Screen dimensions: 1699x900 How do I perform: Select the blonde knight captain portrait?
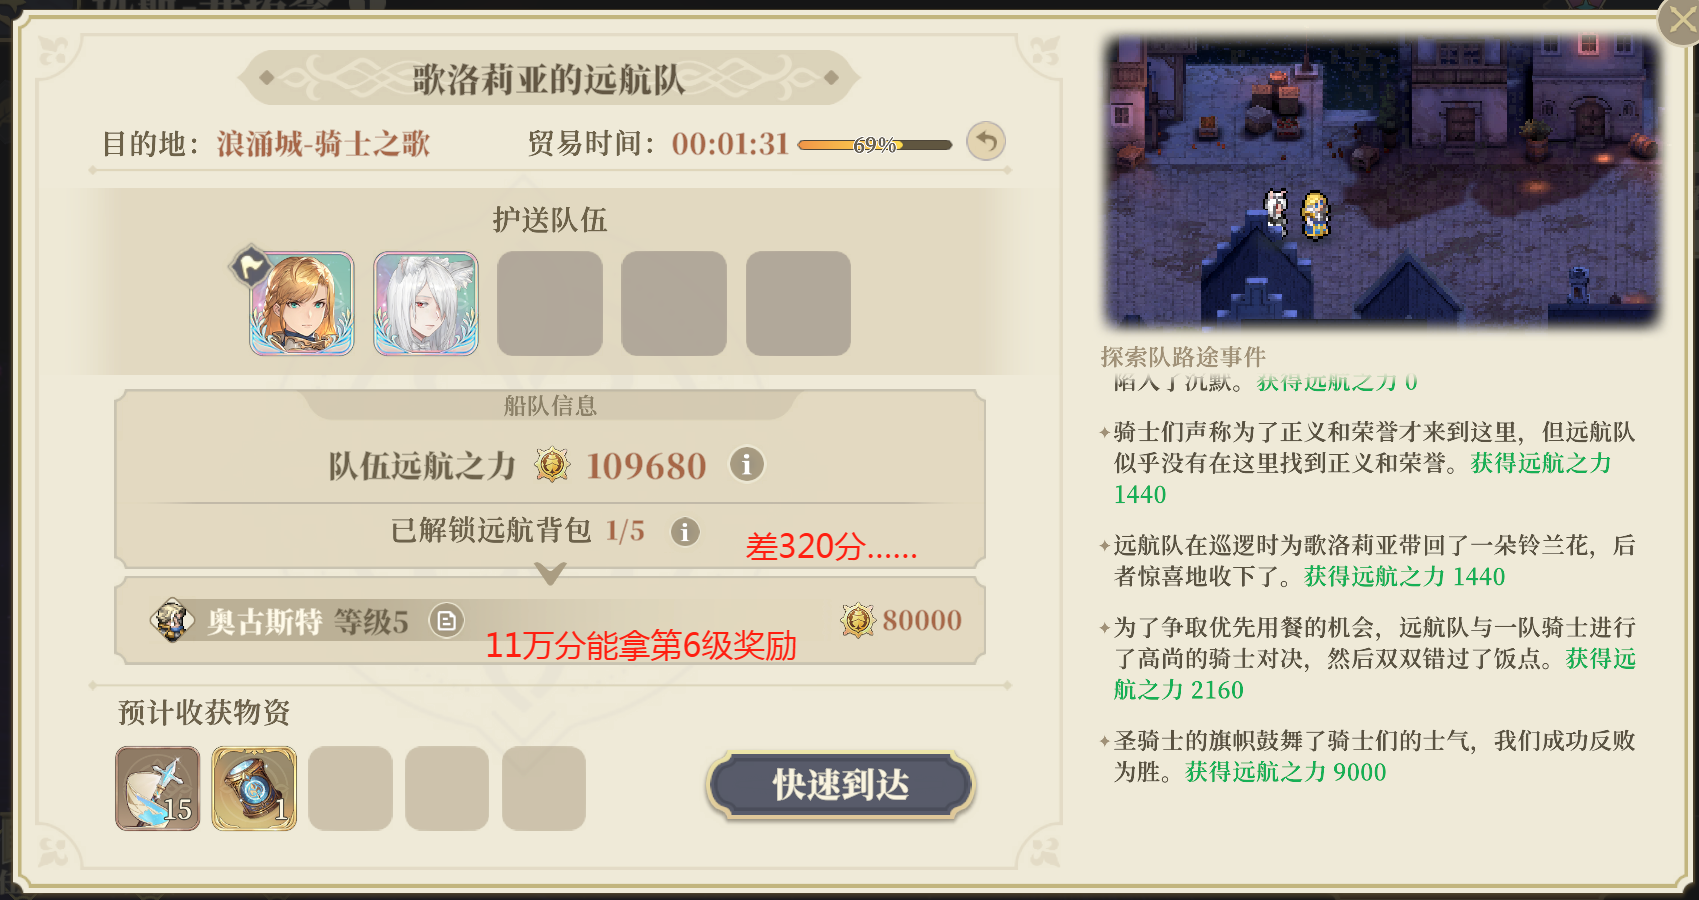pyautogui.click(x=301, y=303)
